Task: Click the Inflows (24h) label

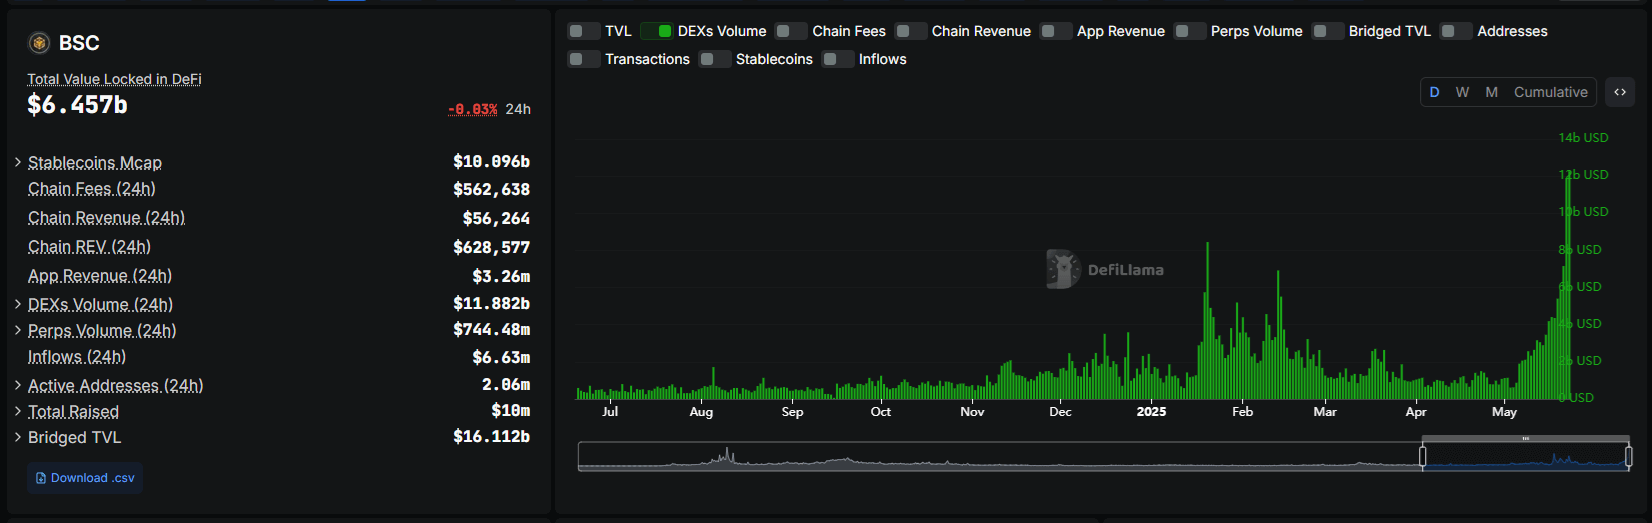Action: (x=77, y=357)
